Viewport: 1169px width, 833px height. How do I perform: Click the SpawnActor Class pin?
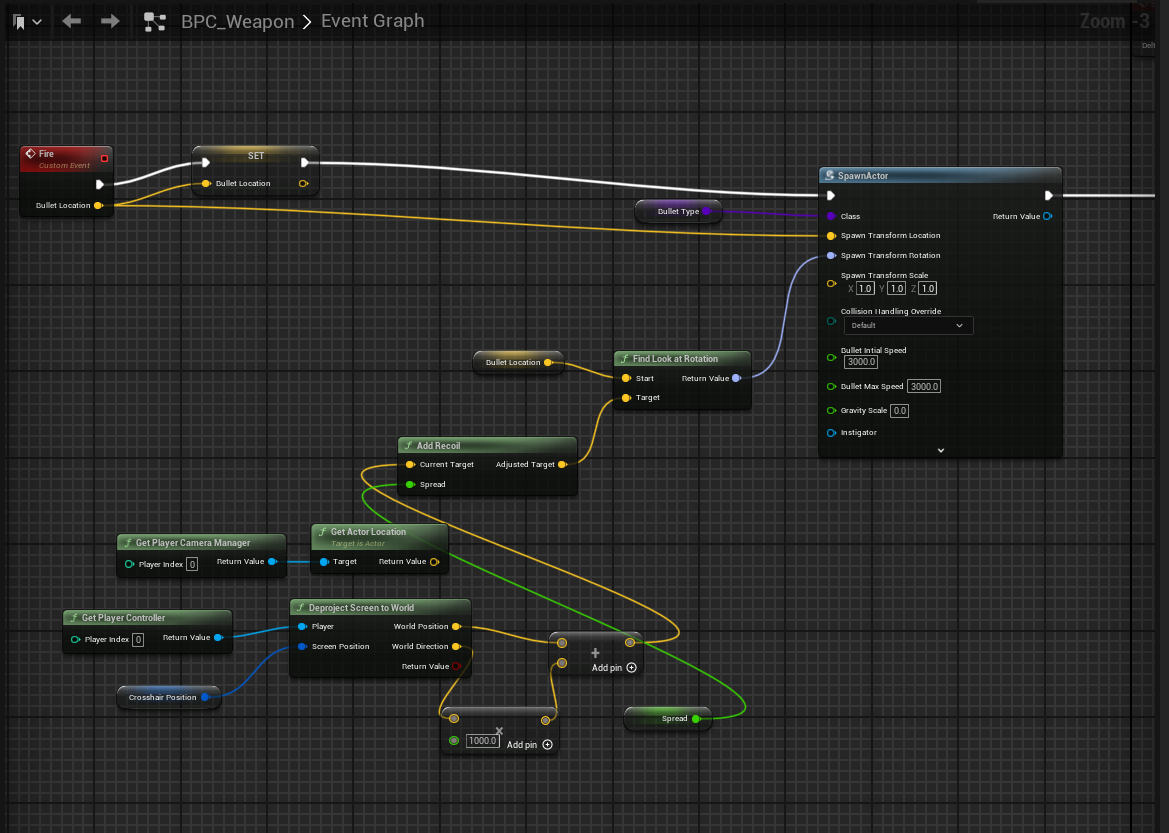click(x=831, y=216)
